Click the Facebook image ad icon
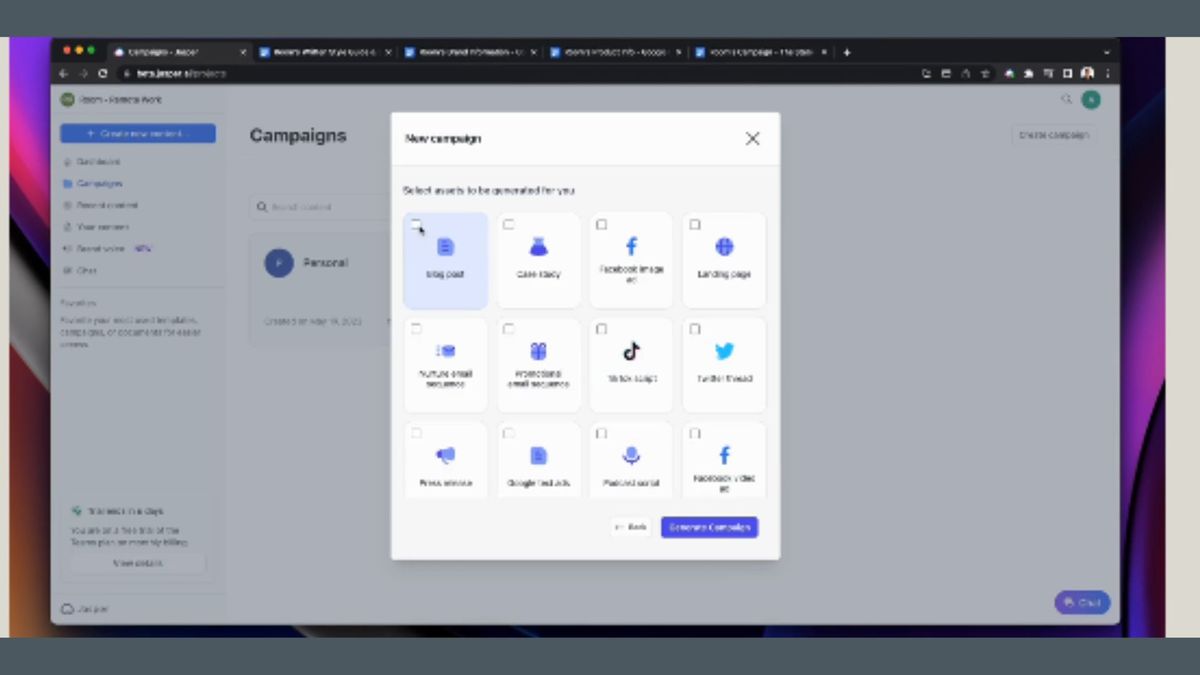Image resolution: width=1200 pixels, height=675 pixels. click(631, 245)
